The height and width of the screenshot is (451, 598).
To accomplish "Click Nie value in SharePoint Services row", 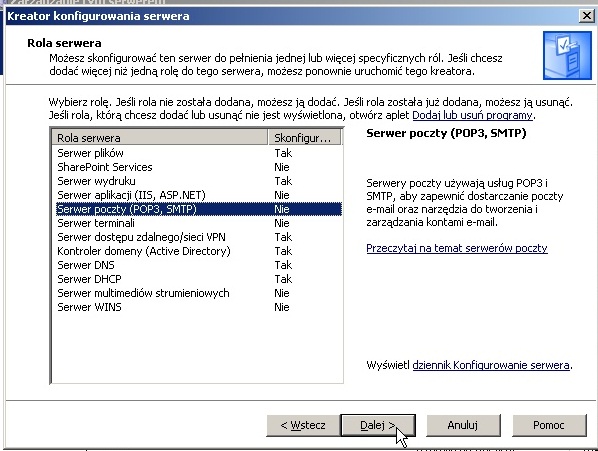I will (x=282, y=167).
